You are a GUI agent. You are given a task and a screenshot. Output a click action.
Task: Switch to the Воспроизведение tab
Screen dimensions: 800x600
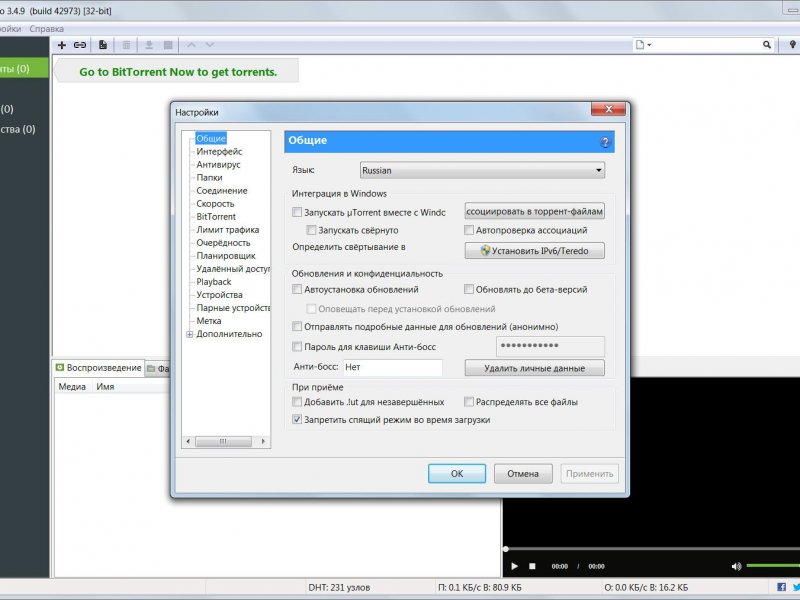(98, 367)
